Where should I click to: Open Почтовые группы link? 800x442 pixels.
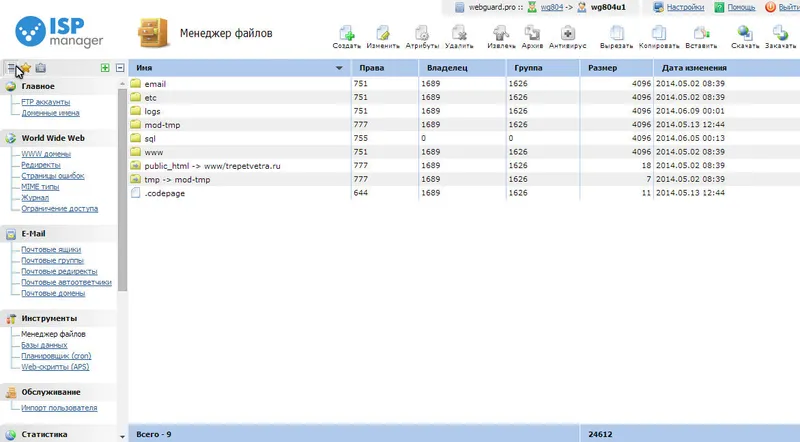pos(52,260)
